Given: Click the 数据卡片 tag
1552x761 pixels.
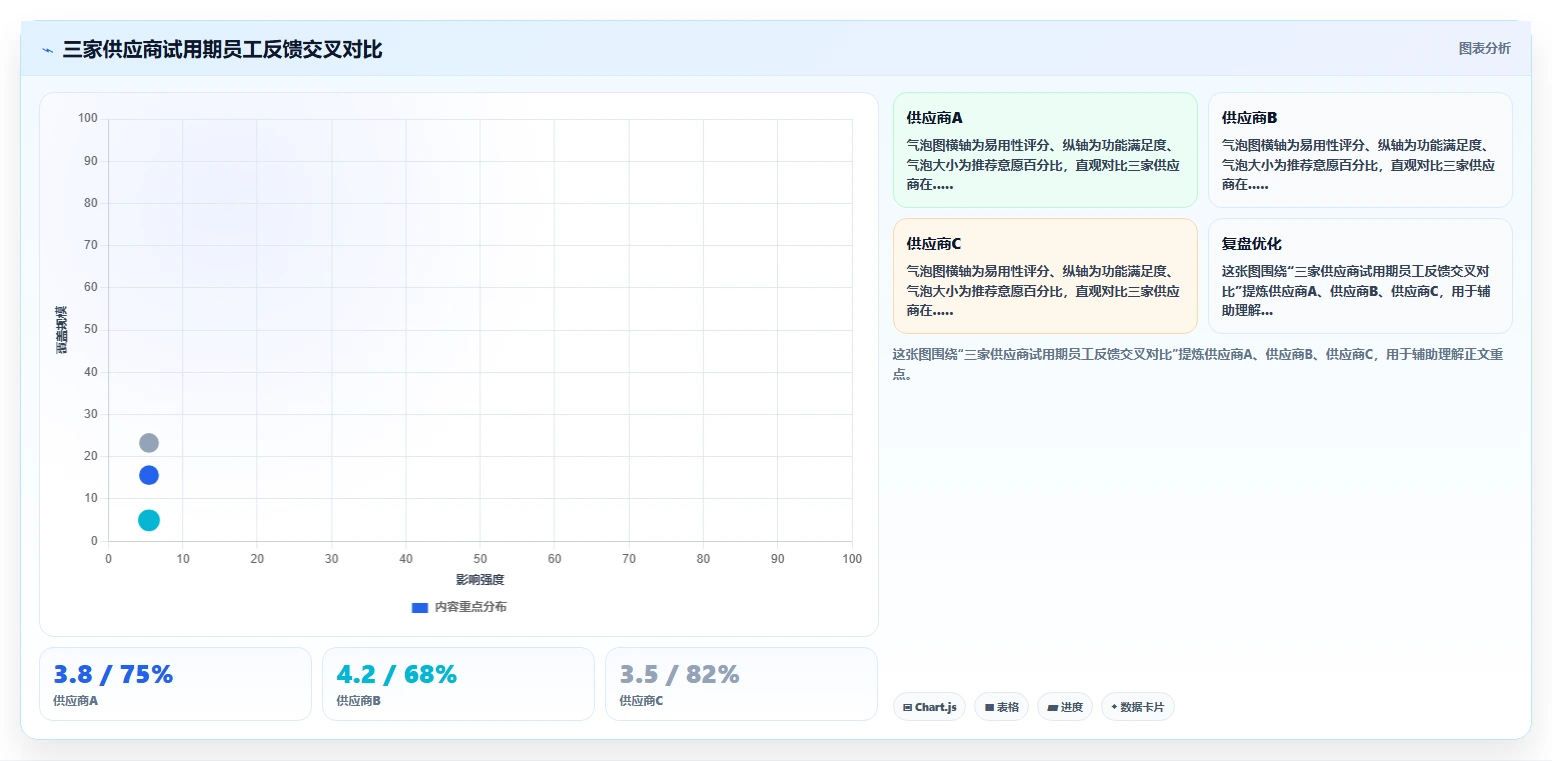Looking at the screenshot, I should (1137, 707).
